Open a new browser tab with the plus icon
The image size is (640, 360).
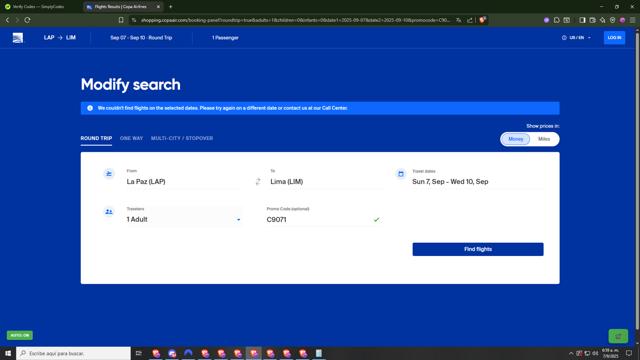click(x=171, y=7)
